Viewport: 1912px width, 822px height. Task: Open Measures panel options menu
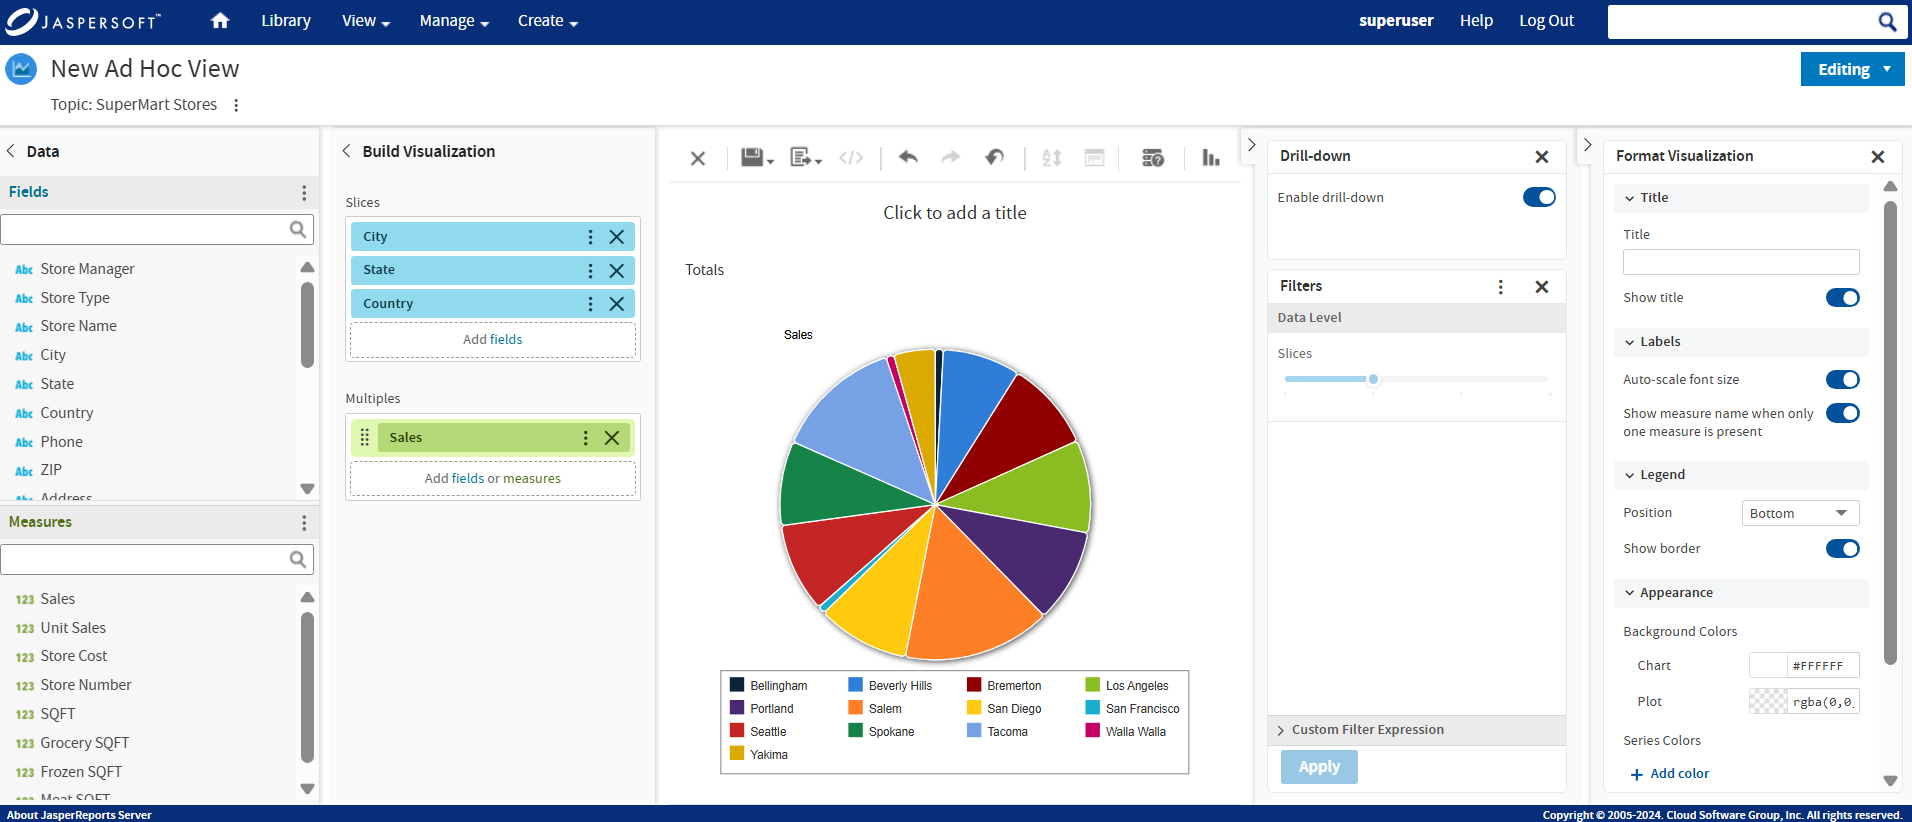click(304, 522)
